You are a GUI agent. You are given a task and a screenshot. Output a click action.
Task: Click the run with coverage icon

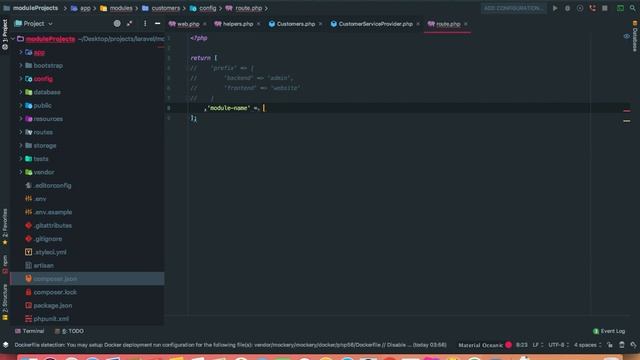pyautogui.click(x=580, y=8)
